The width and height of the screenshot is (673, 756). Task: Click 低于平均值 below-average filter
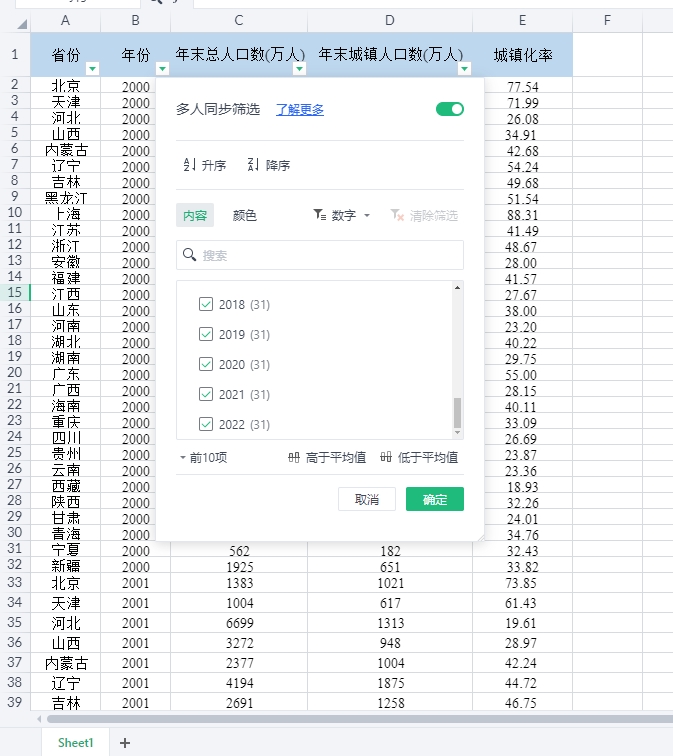419,457
